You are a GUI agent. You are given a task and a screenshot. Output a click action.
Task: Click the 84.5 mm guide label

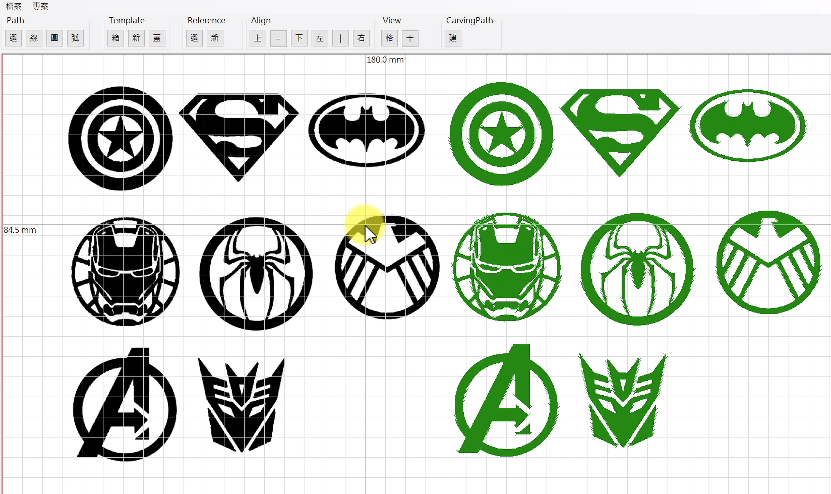pos(20,230)
